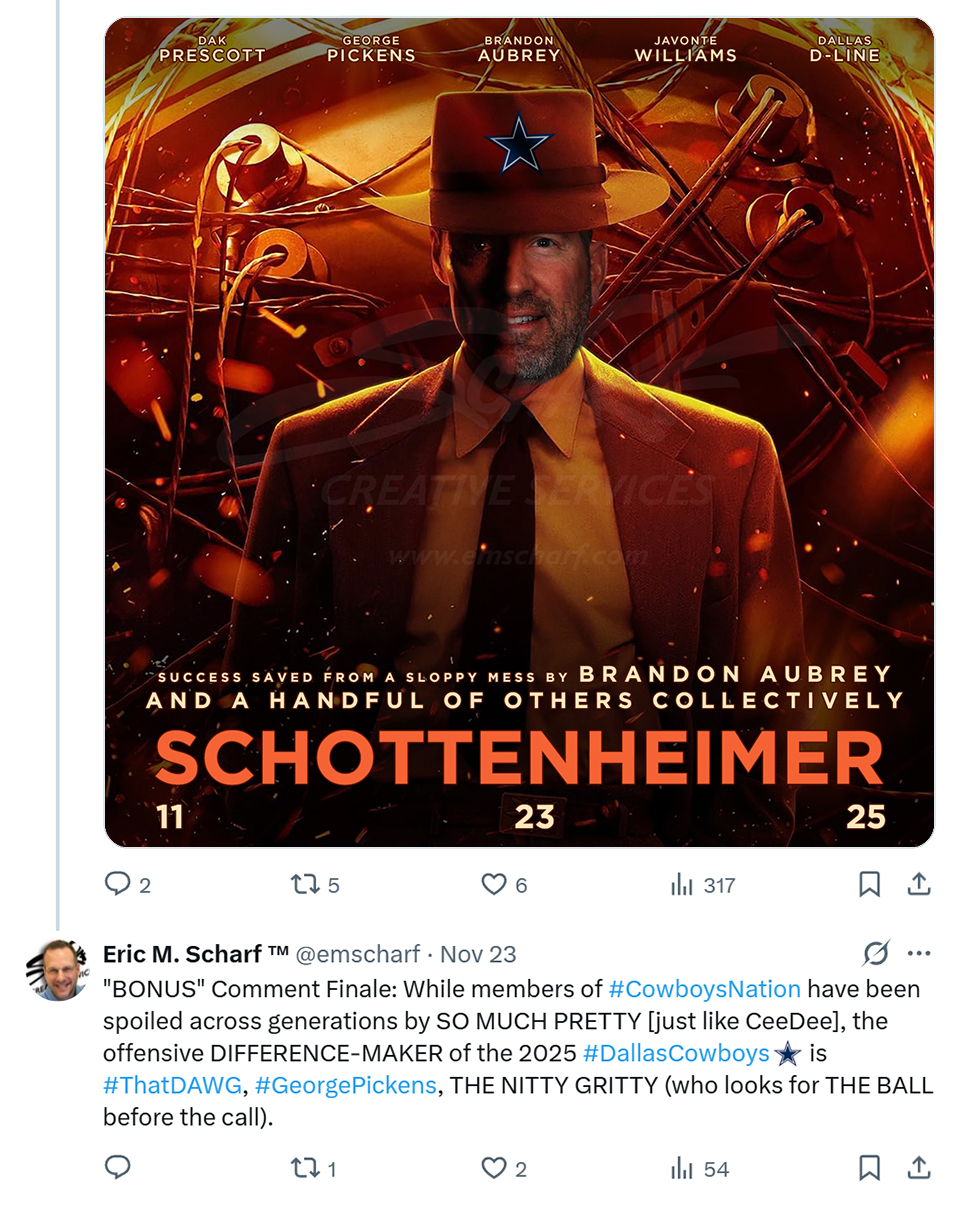Reply to the BONUS Comment Finale tweet

[x=118, y=1167]
